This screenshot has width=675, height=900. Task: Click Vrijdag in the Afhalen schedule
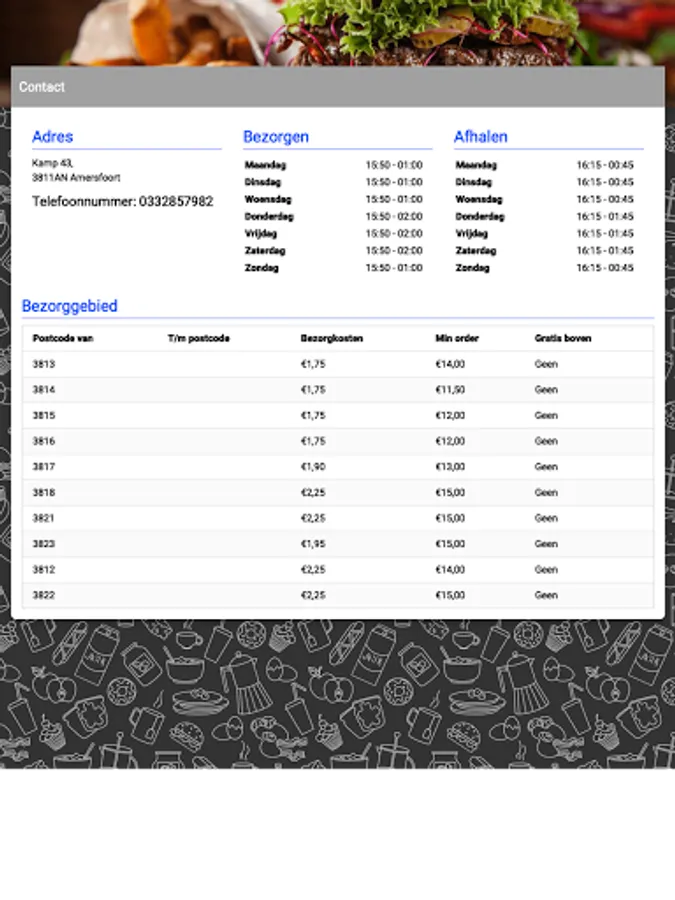pos(472,234)
